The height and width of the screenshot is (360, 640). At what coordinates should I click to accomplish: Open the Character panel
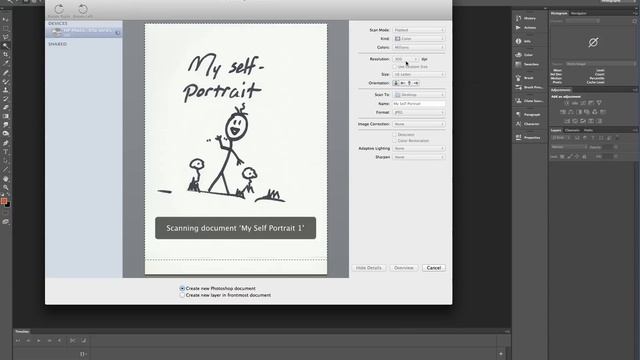[x=528, y=124]
